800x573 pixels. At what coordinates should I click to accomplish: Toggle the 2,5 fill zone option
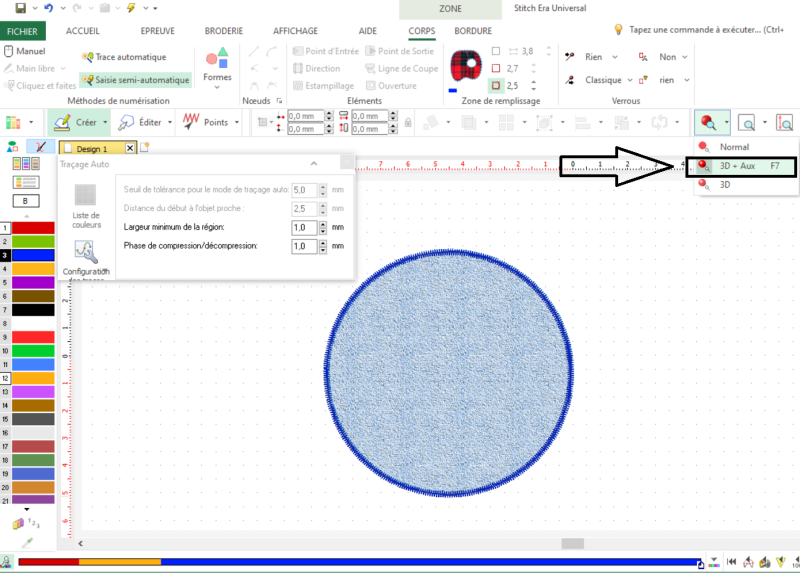click(x=496, y=87)
